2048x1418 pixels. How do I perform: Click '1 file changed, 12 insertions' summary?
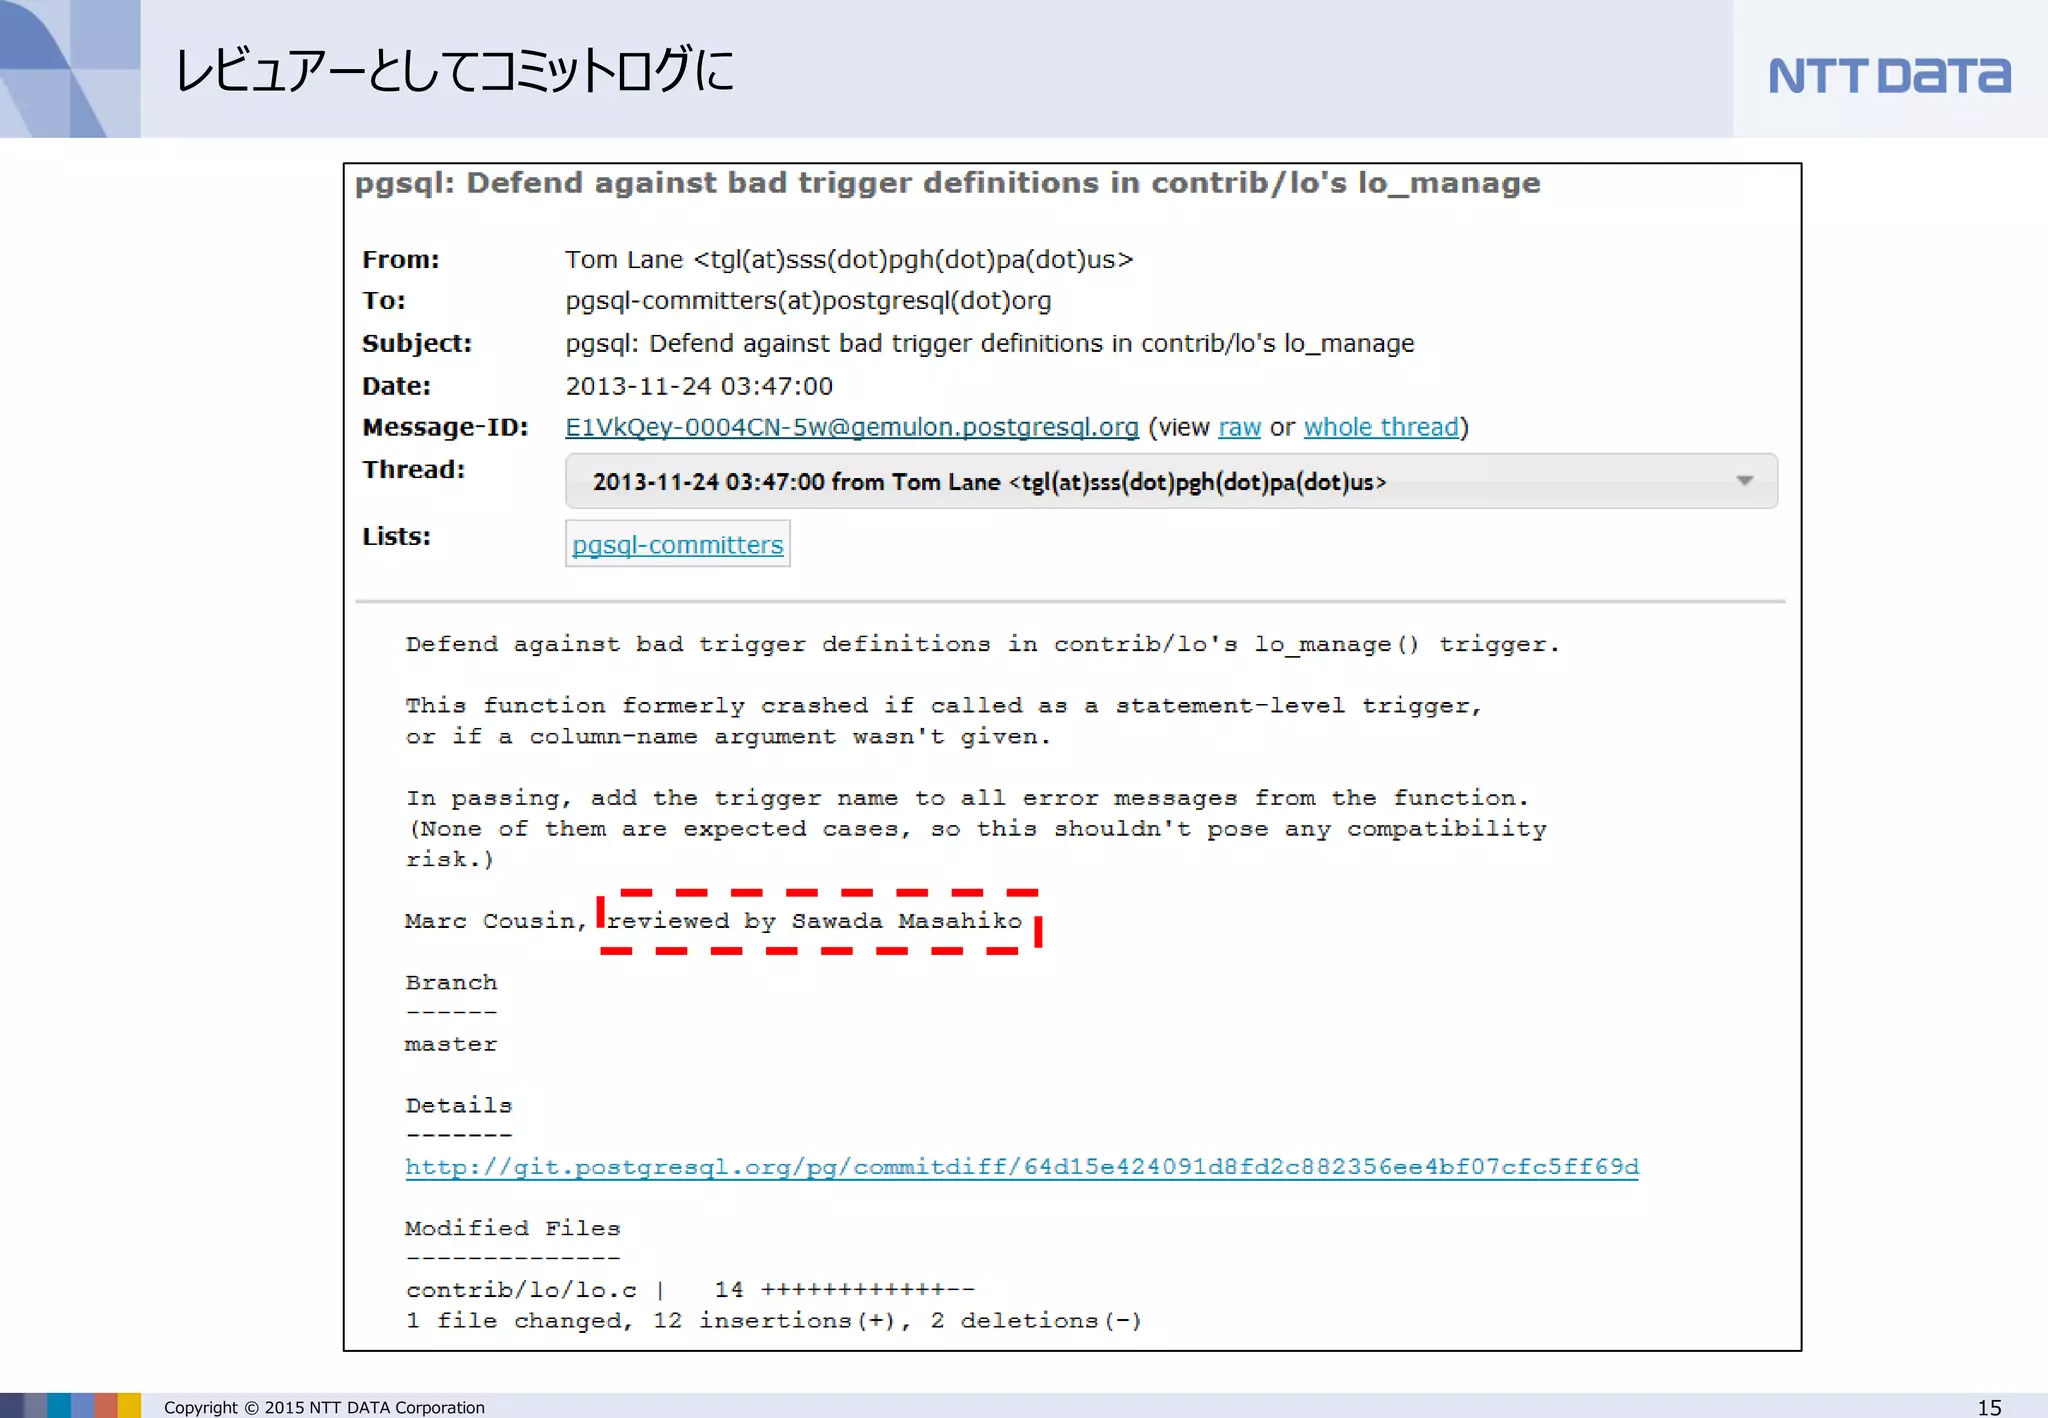pyautogui.click(x=772, y=1321)
